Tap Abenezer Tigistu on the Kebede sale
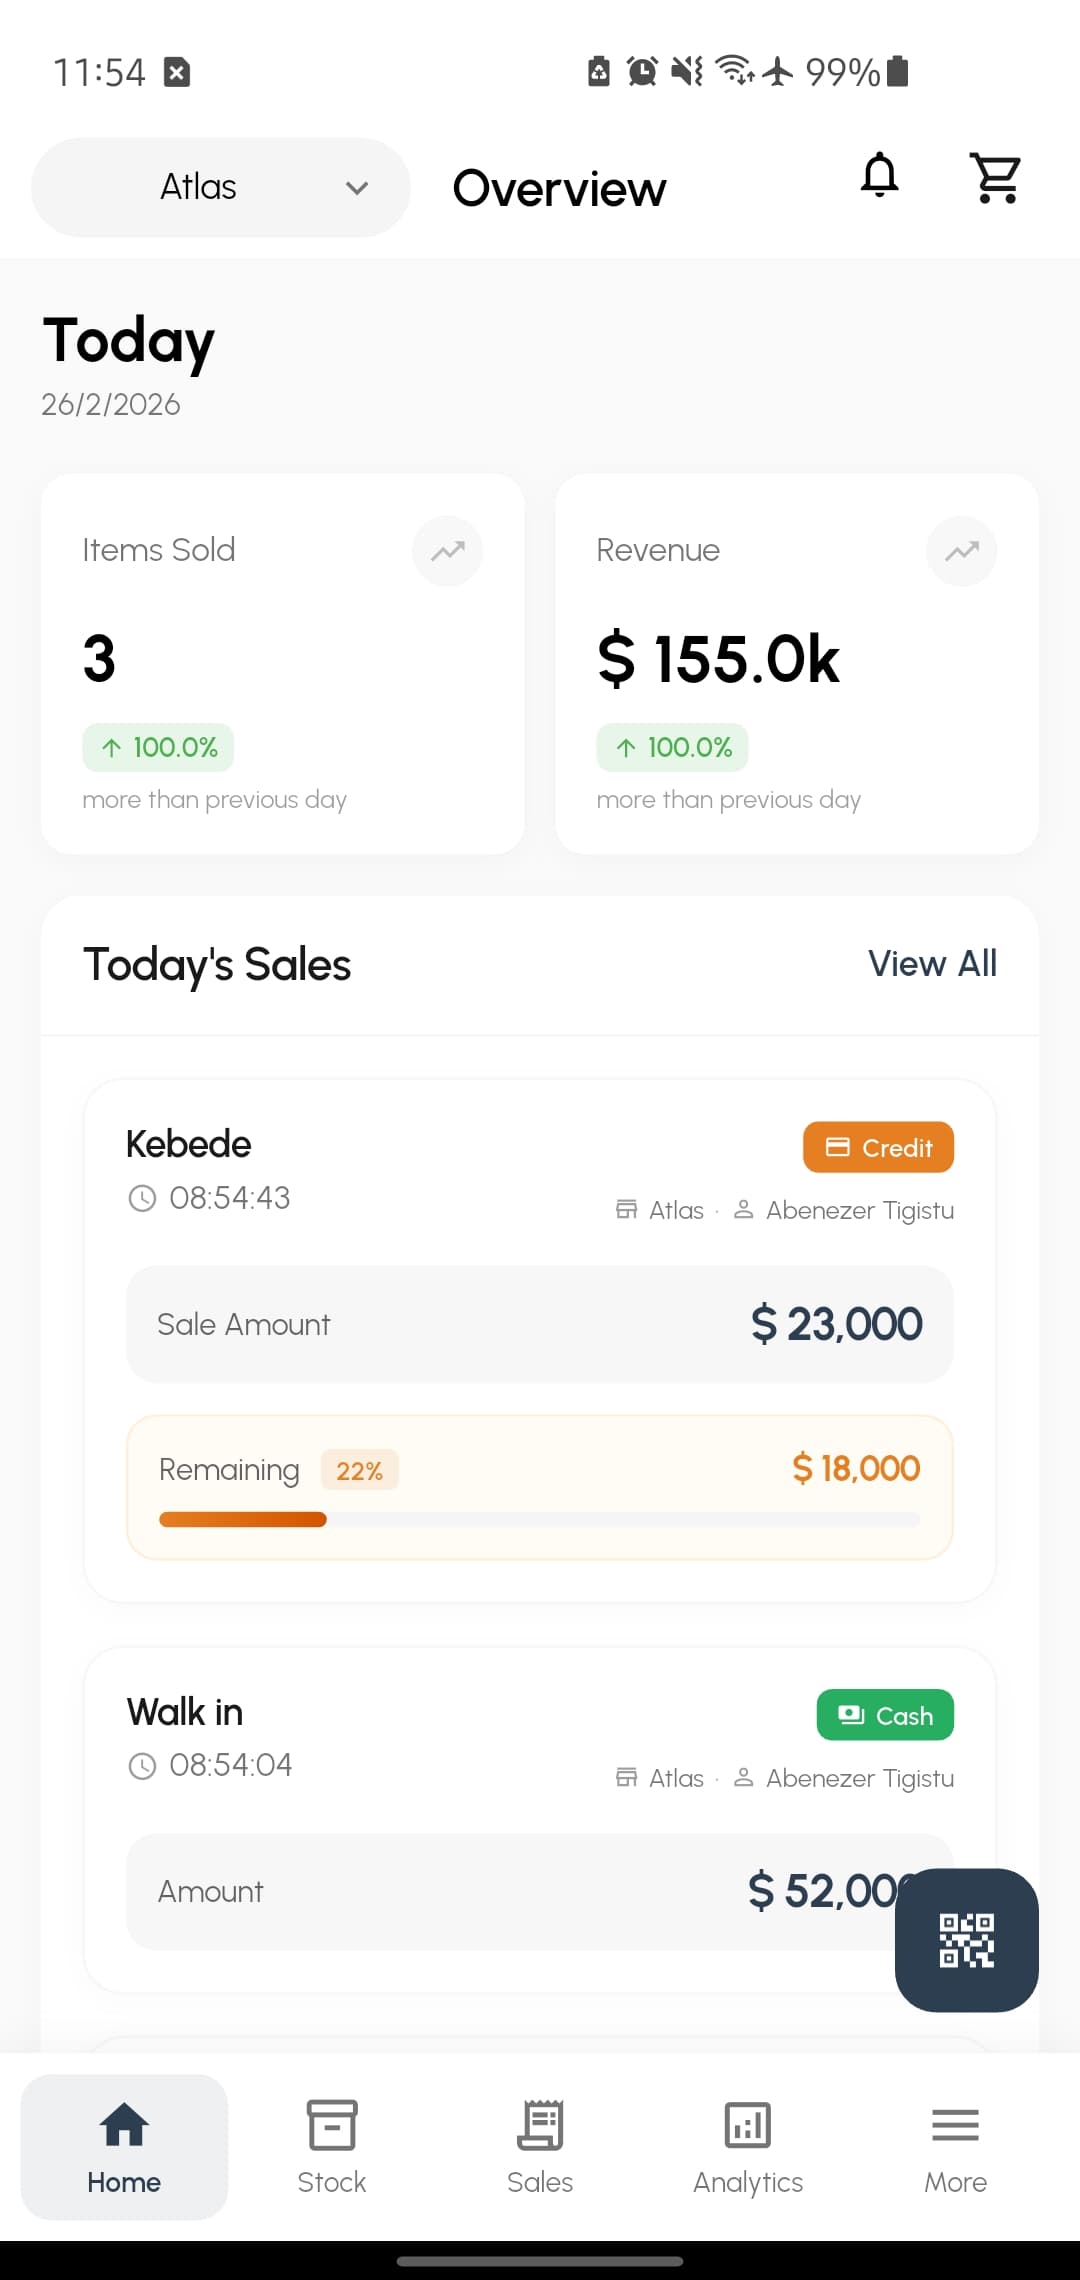Viewport: 1080px width, 2280px height. click(859, 1210)
